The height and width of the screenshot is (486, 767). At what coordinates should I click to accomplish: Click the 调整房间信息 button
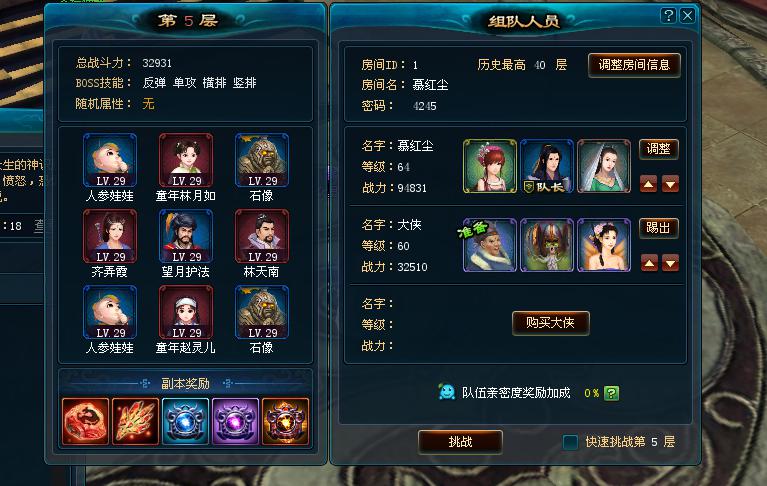[634, 65]
